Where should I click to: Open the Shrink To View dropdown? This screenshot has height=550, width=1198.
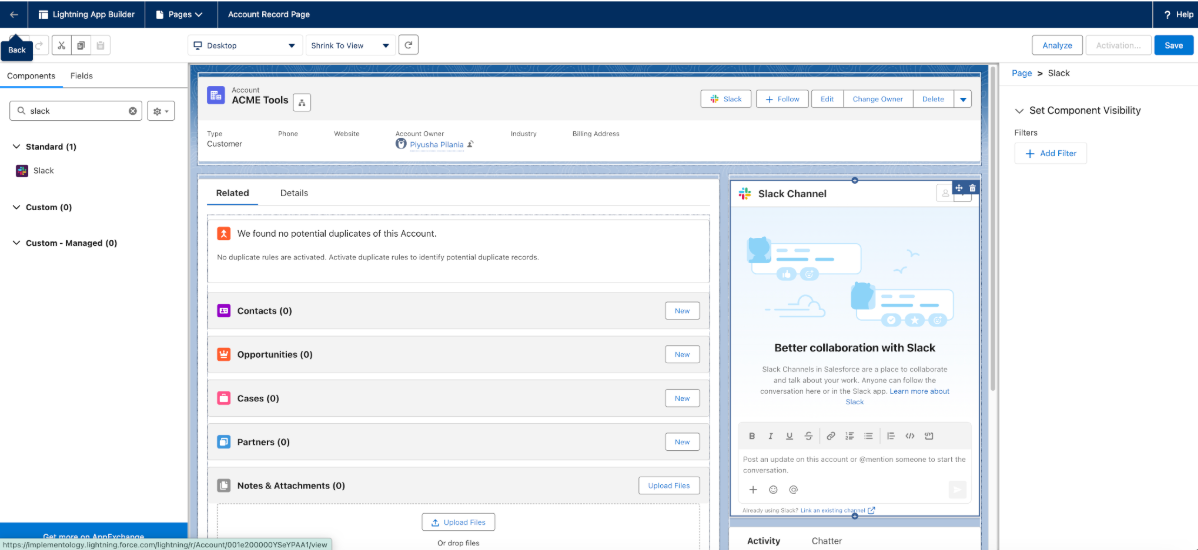click(x=350, y=45)
